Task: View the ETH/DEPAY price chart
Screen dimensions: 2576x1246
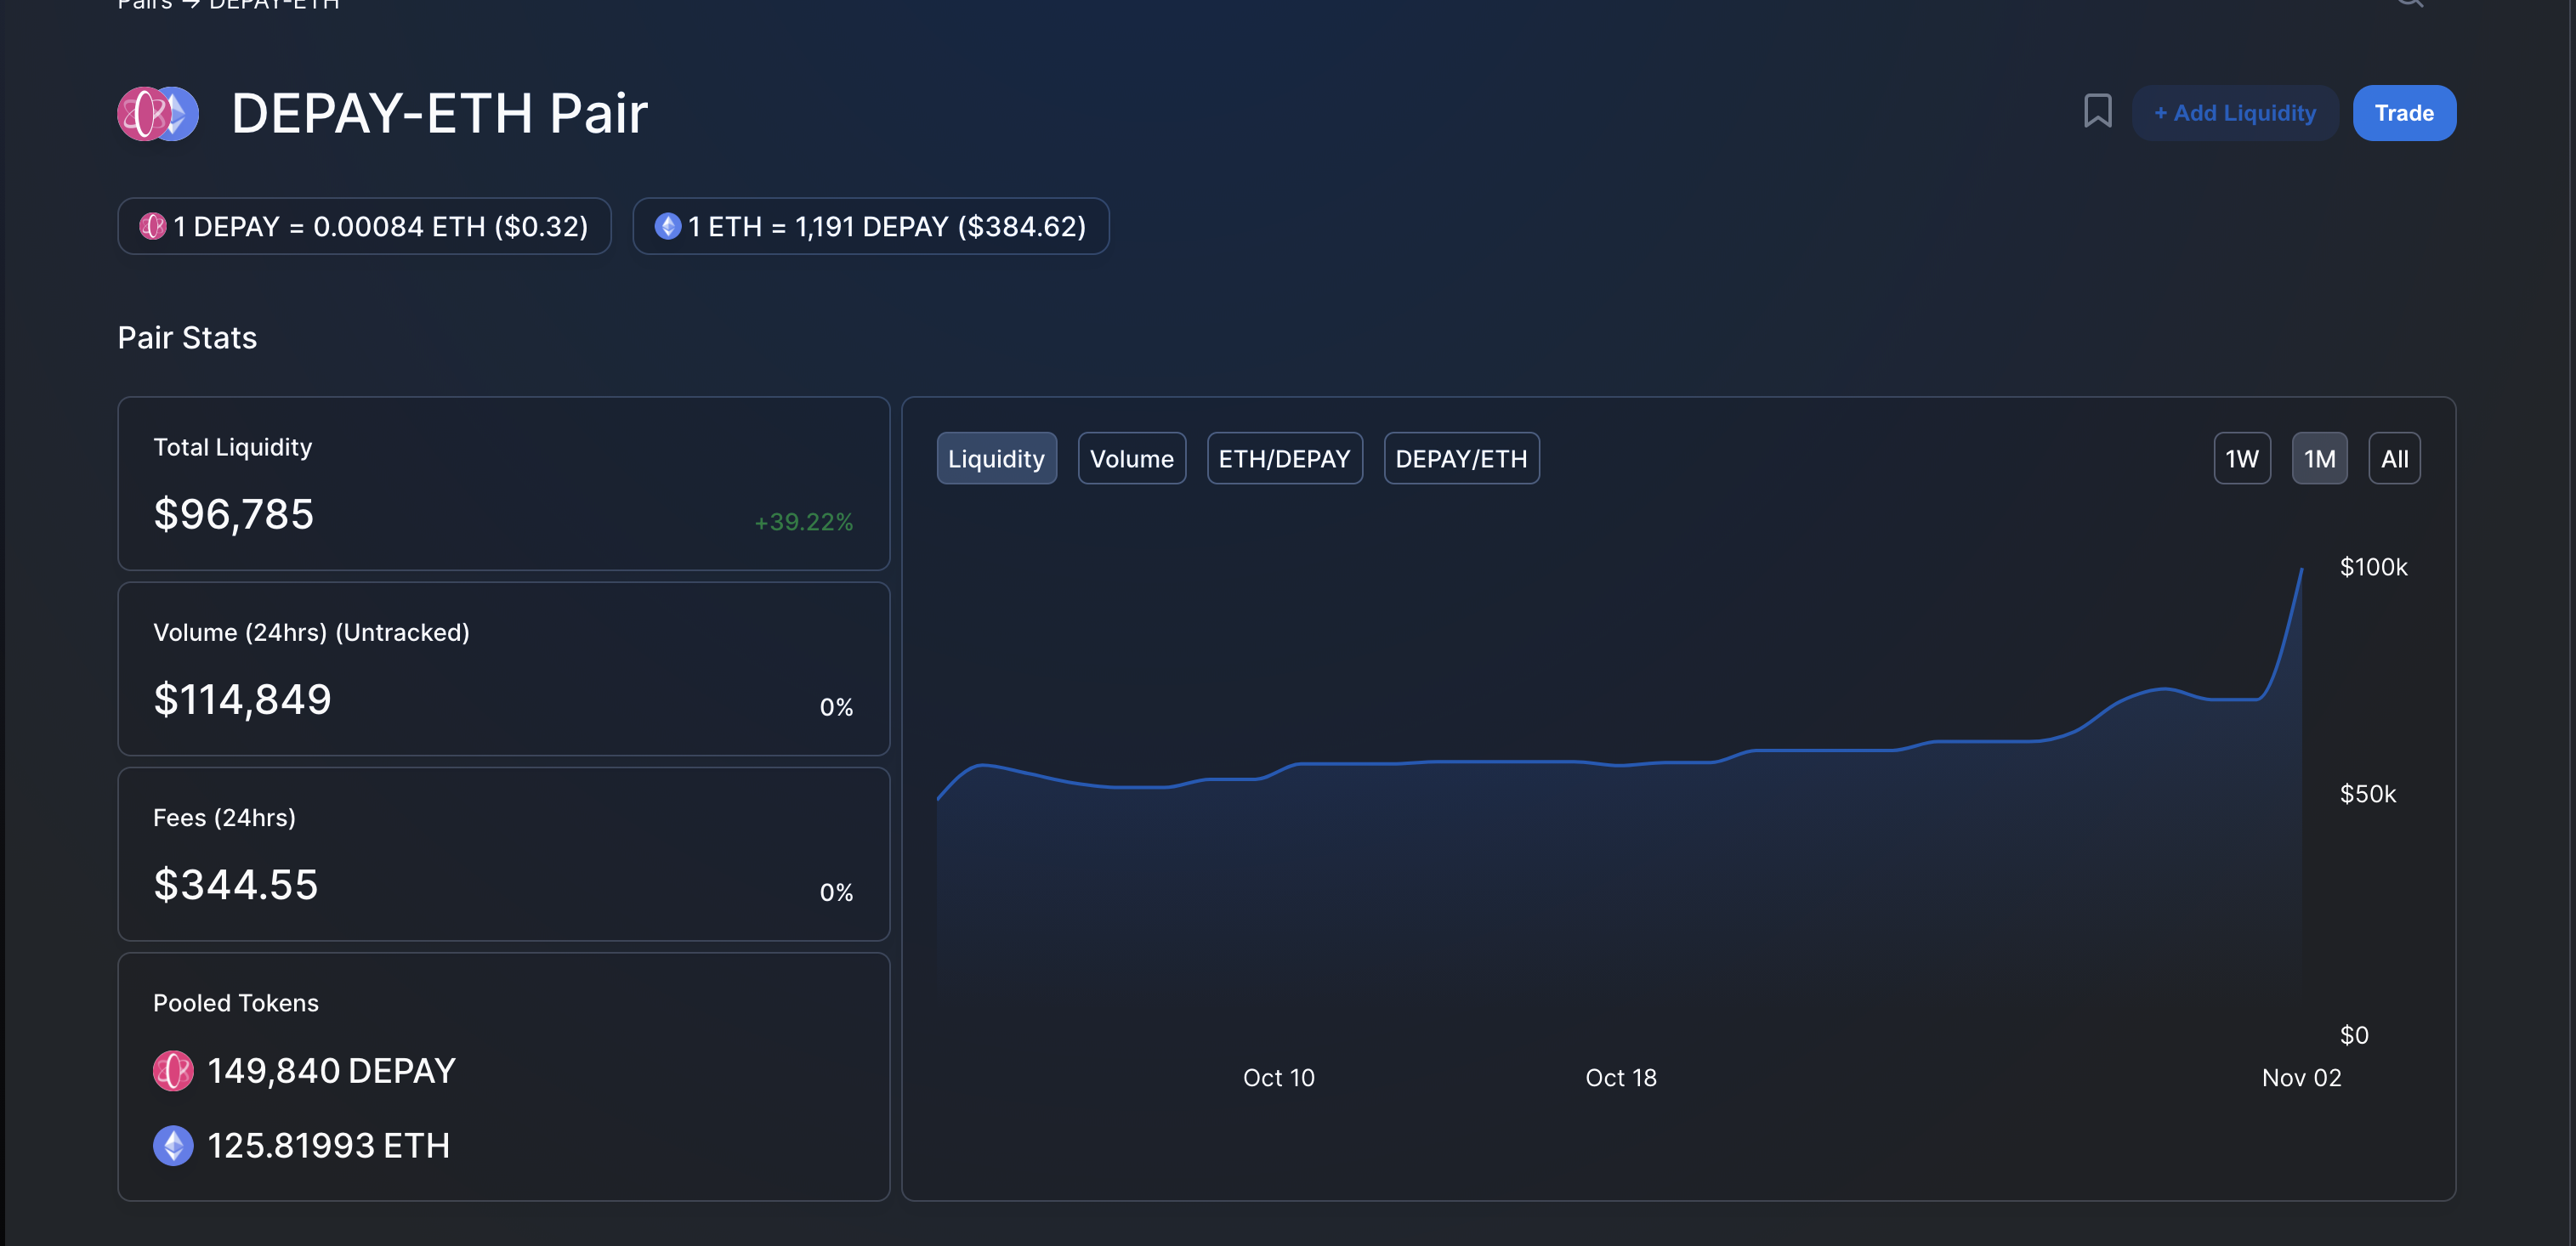Action: (x=1284, y=458)
